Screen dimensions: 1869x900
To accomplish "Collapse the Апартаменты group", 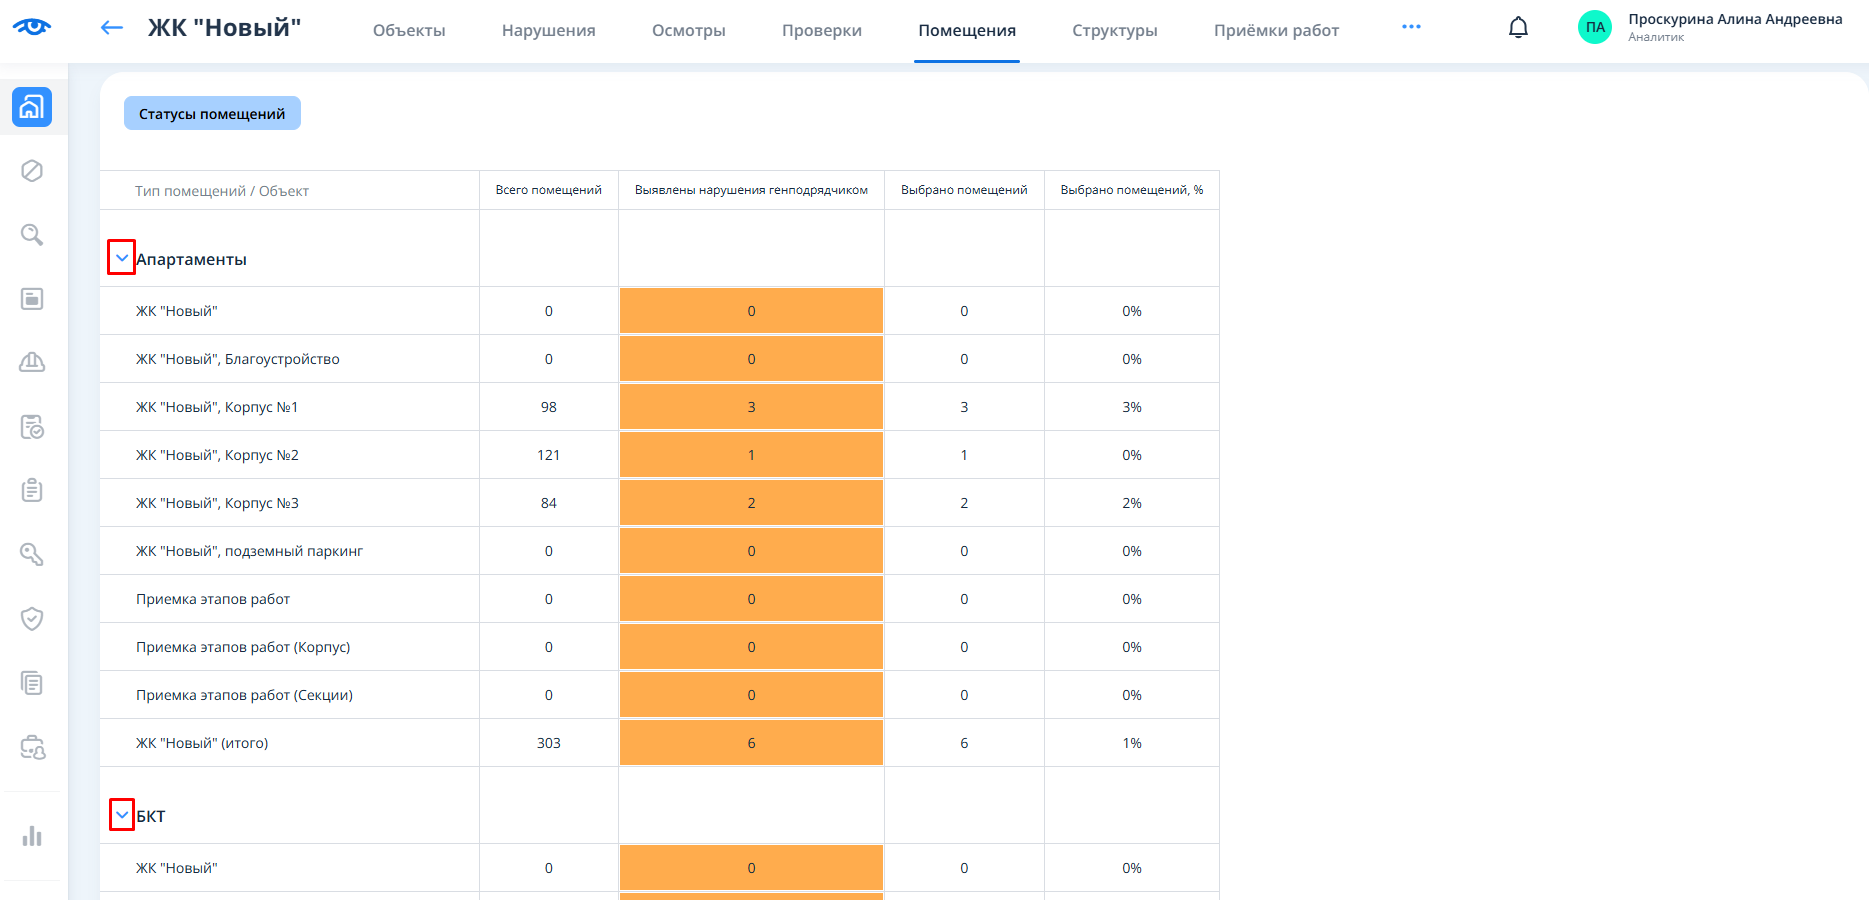I will pyautogui.click(x=121, y=258).
